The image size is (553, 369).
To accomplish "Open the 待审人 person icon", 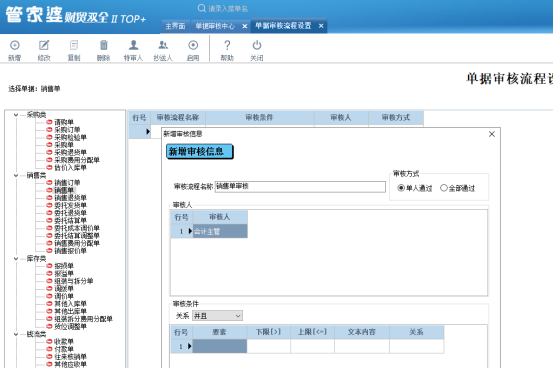I will (x=133, y=46).
